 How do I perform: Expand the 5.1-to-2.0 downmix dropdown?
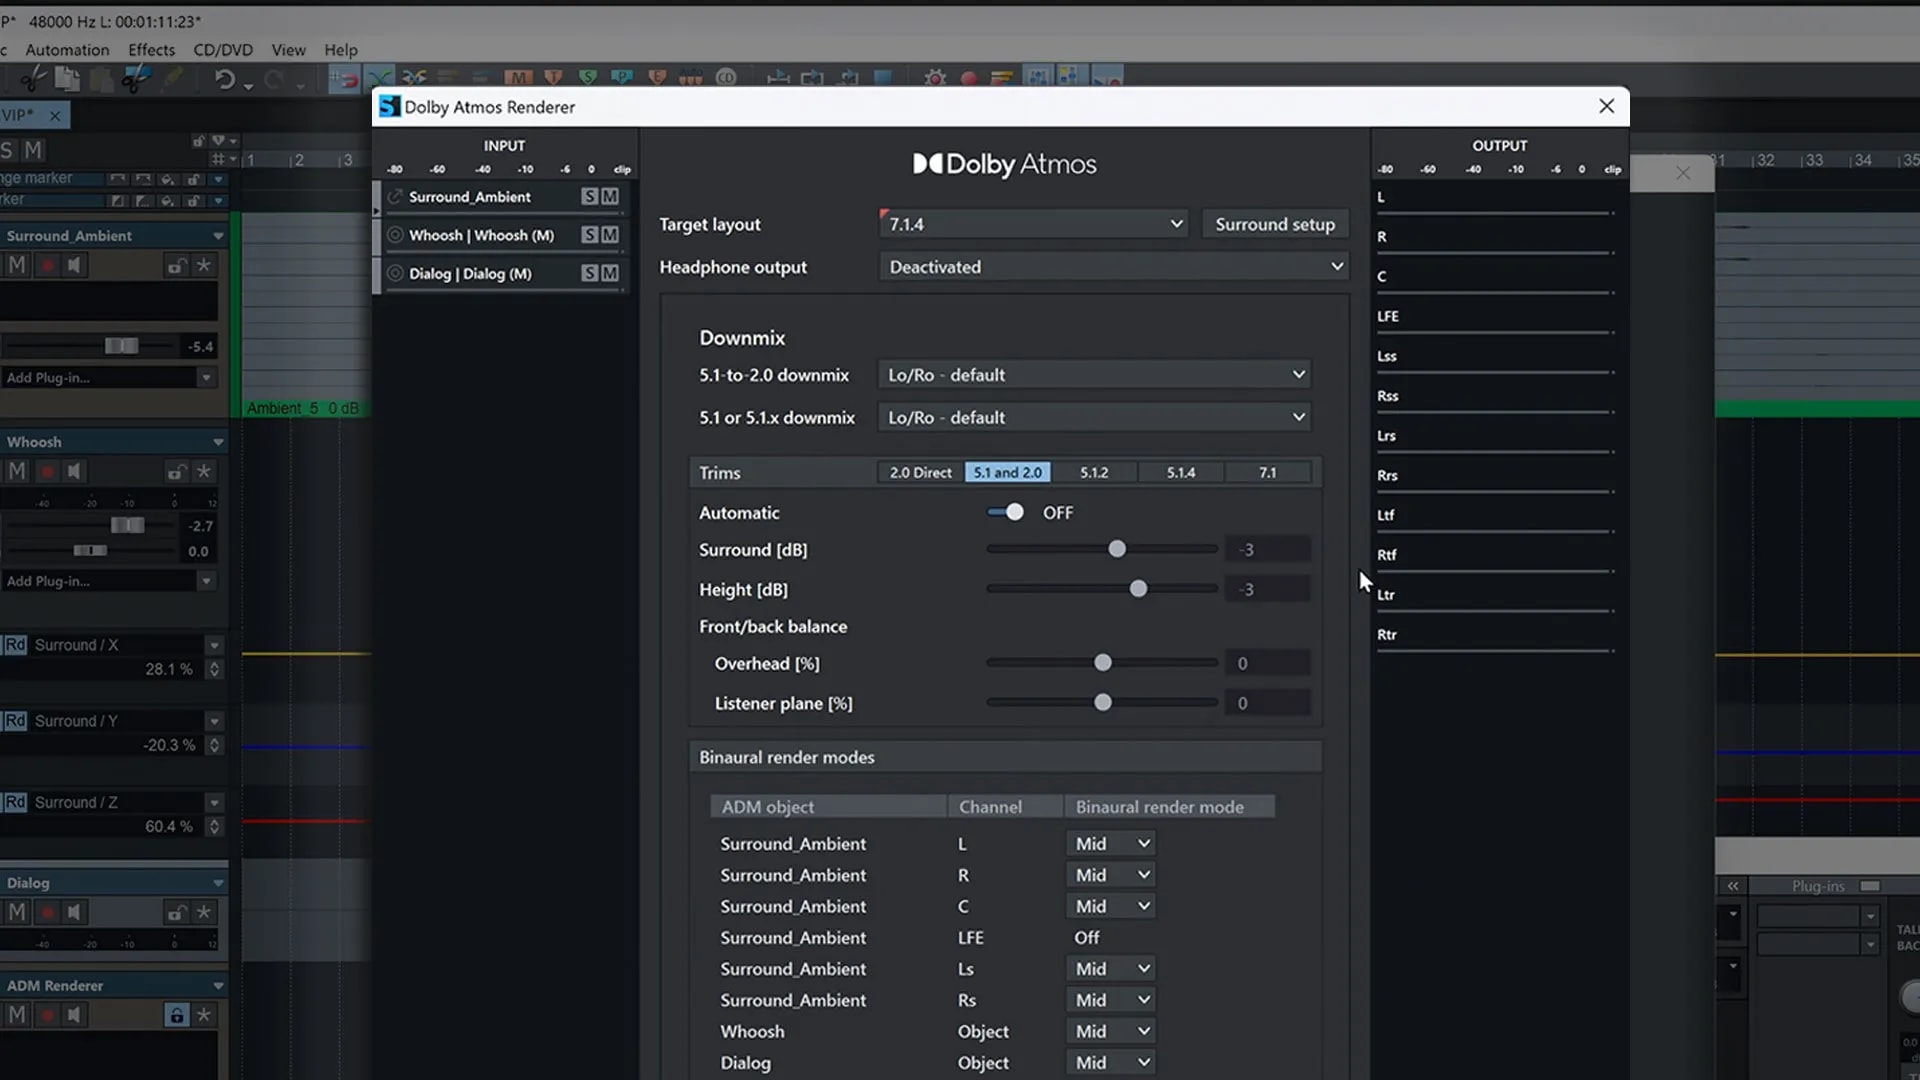coord(1095,375)
